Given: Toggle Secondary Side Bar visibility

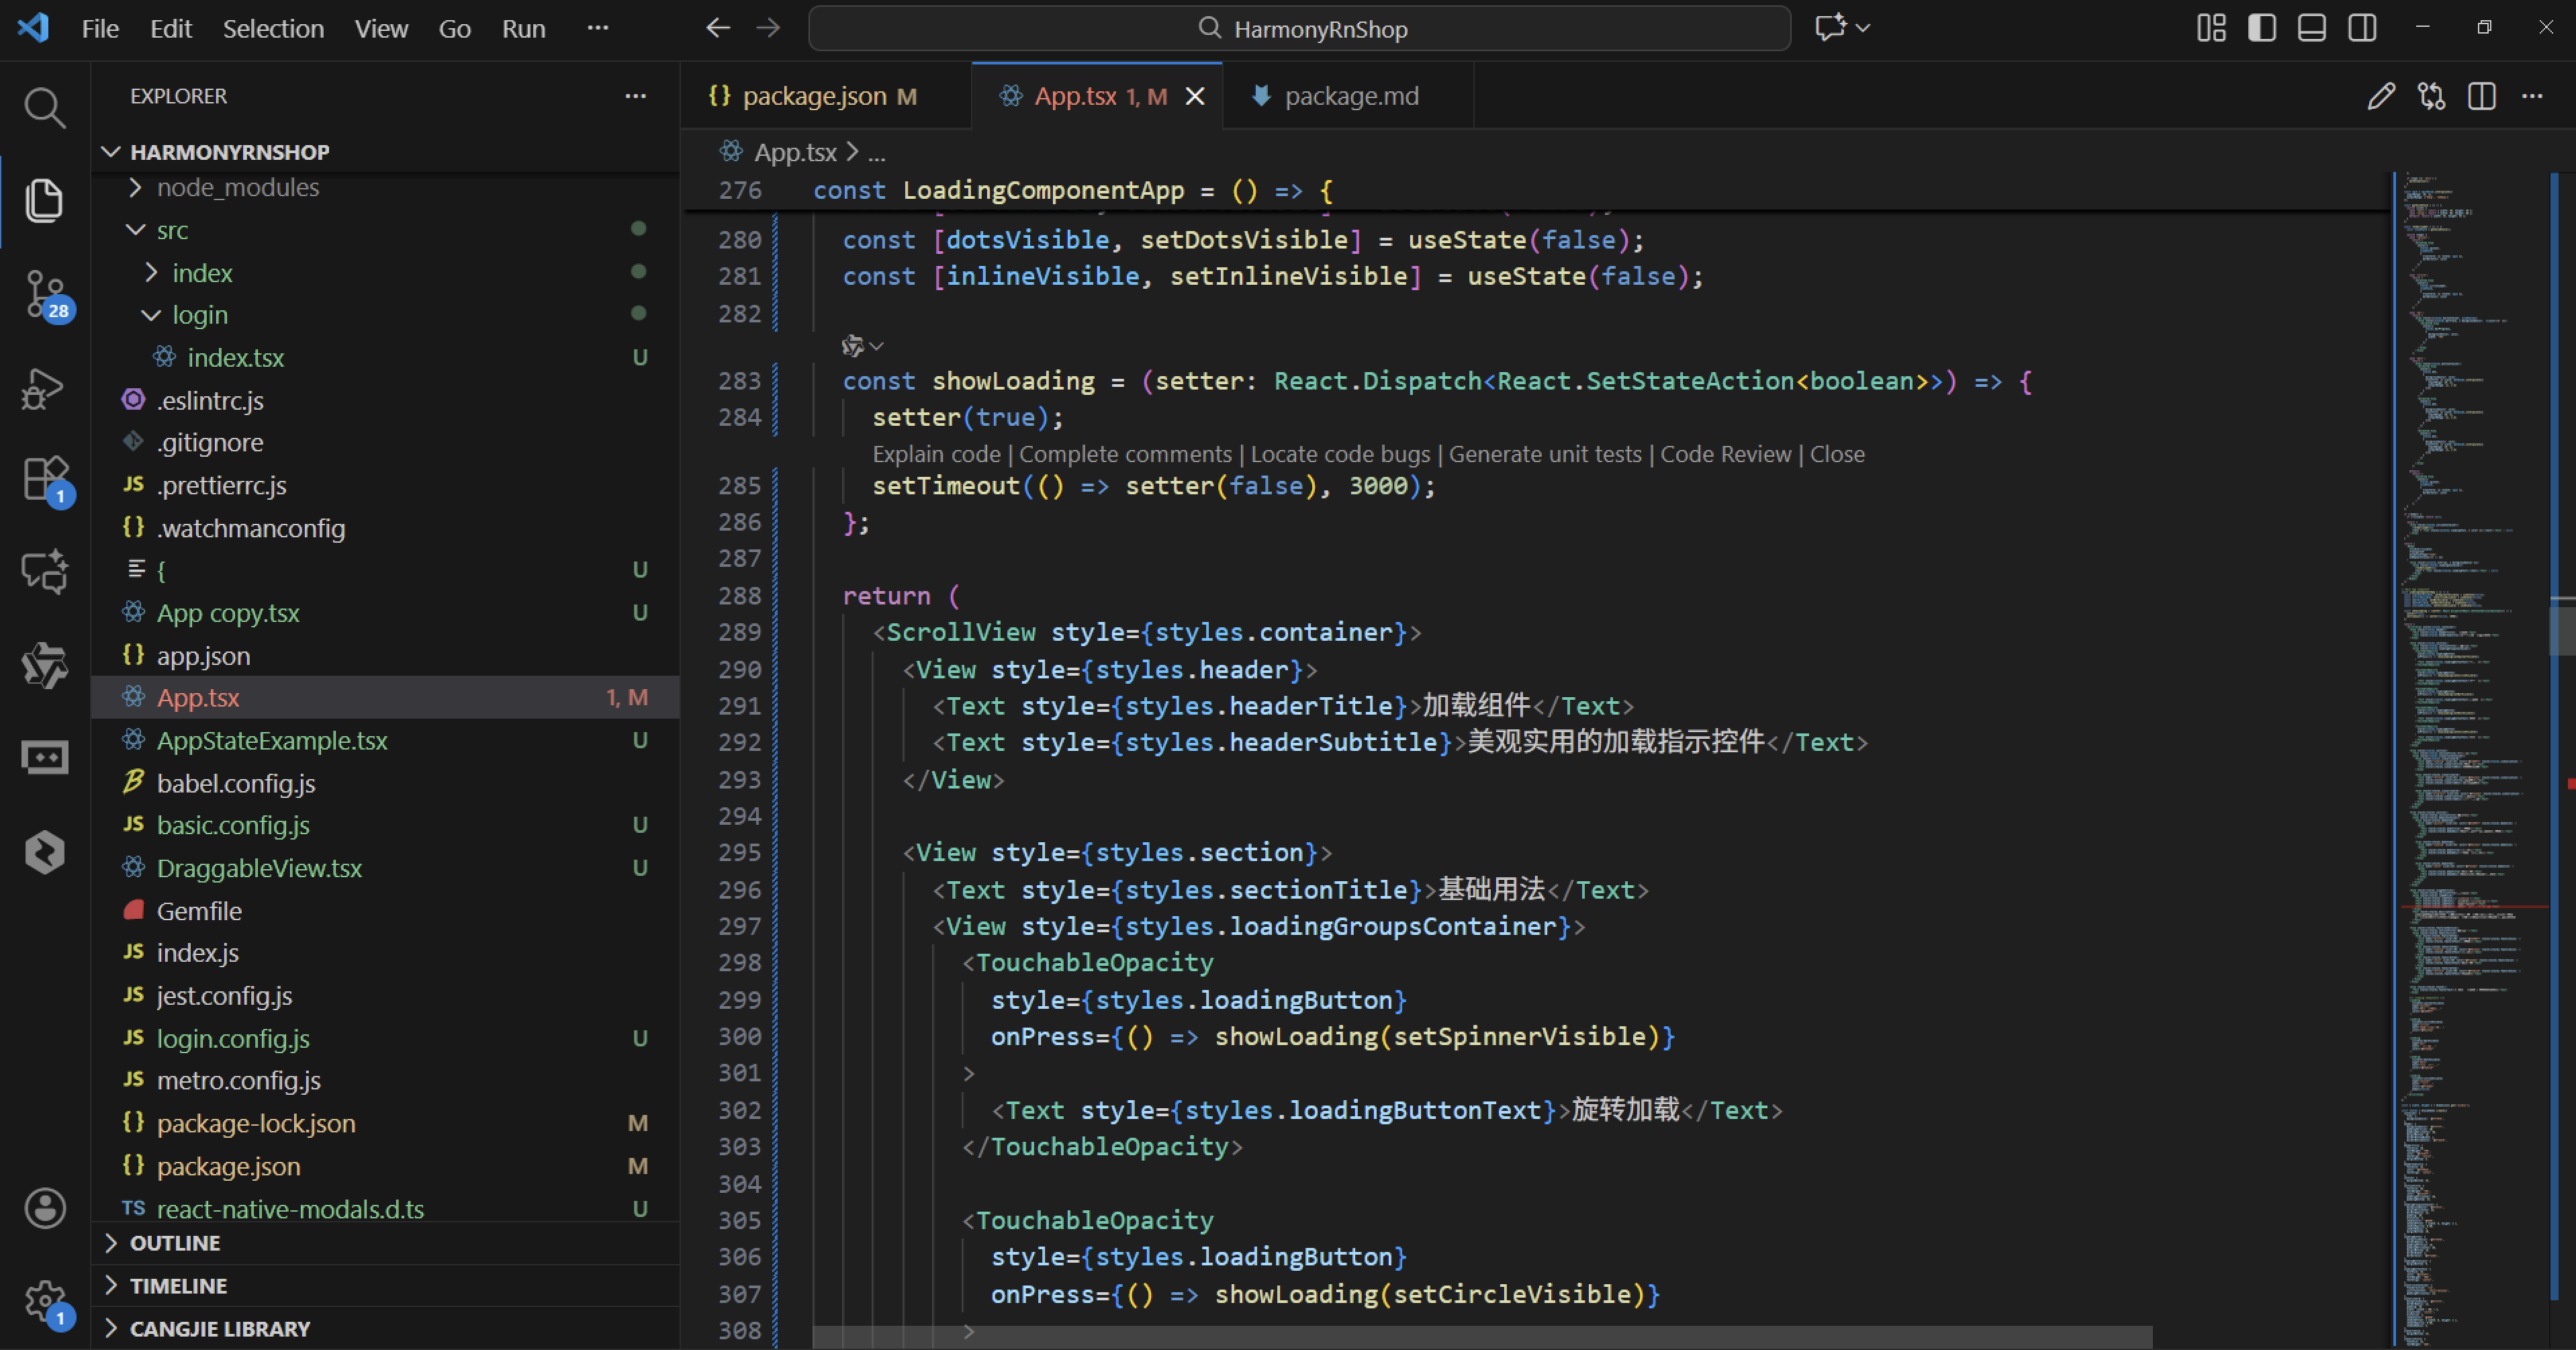Looking at the screenshot, I should coord(2362,28).
